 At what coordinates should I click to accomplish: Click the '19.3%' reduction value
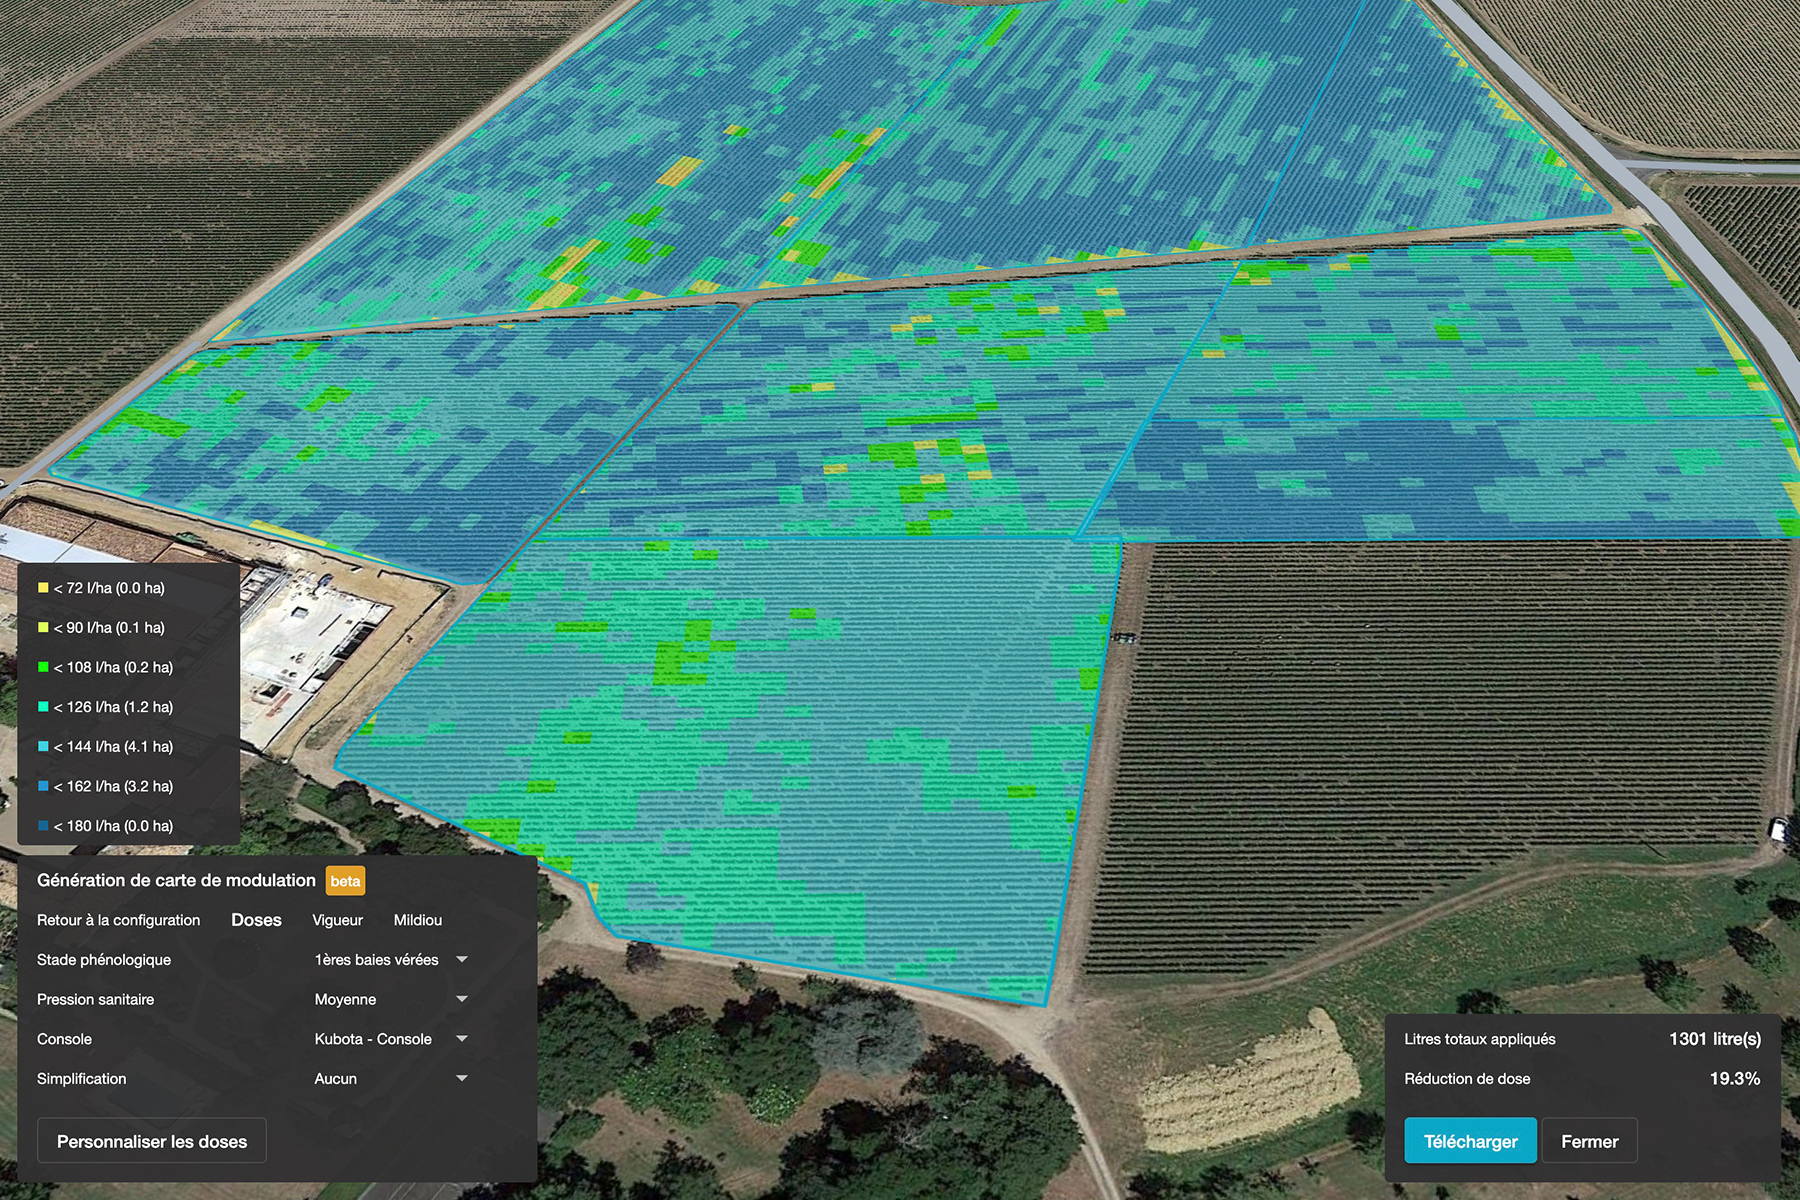tap(1734, 1079)
